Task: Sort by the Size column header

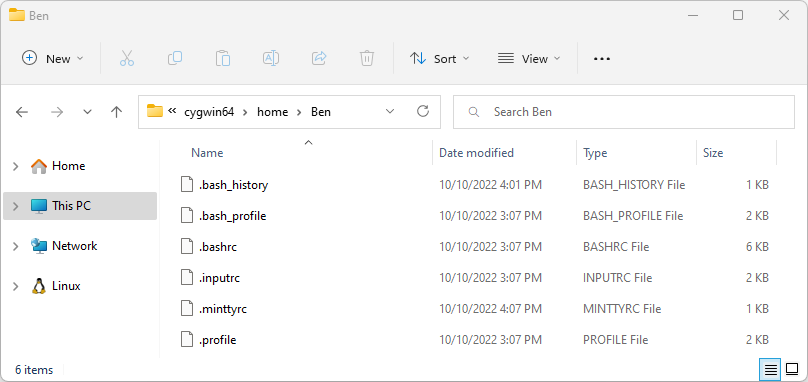Action: pyautogui.click(x=713, y=153)
